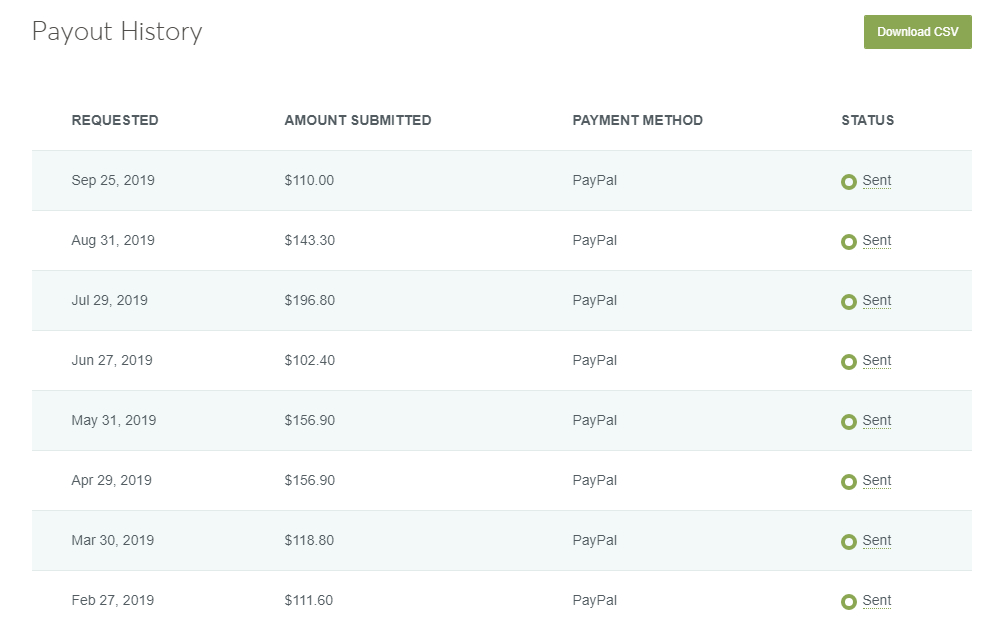Screen dimensions: 997x625
Task: Open the Sent link for the $143.30 payout
Action: (x=877, y=240)
